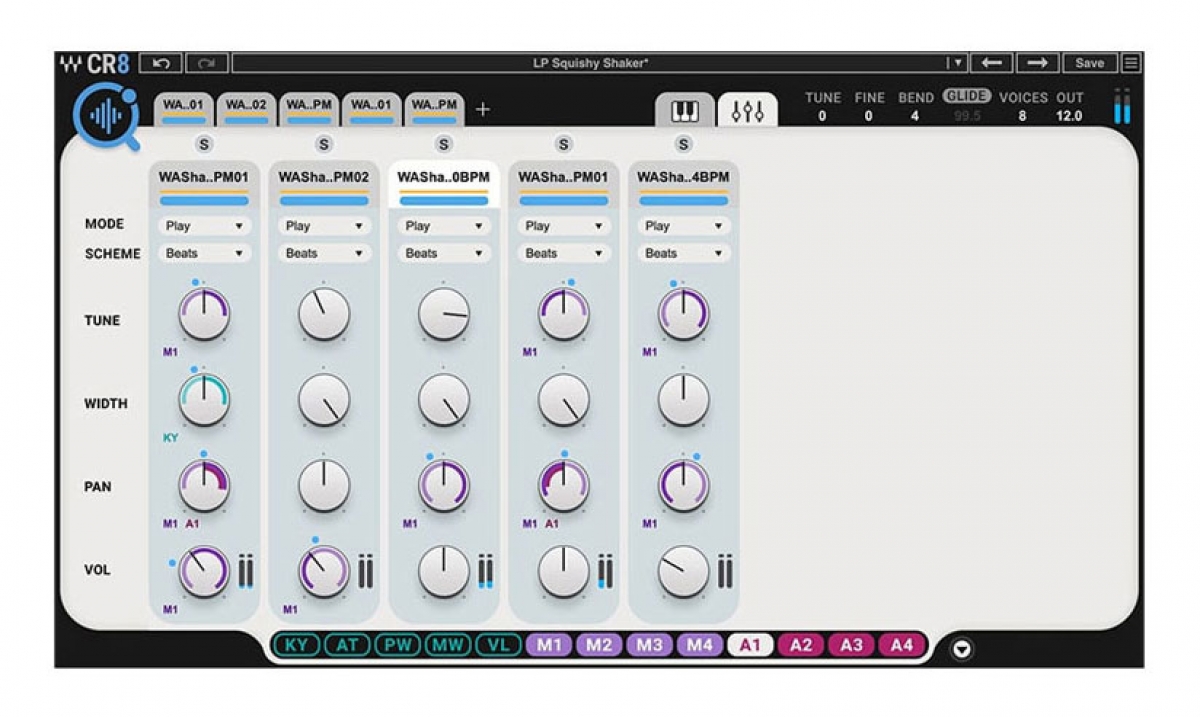This screenshot has height=717, width=1200.
Task: Click the level meter beside WASha..0BPM VOL knob
Action: pos(485,572)
